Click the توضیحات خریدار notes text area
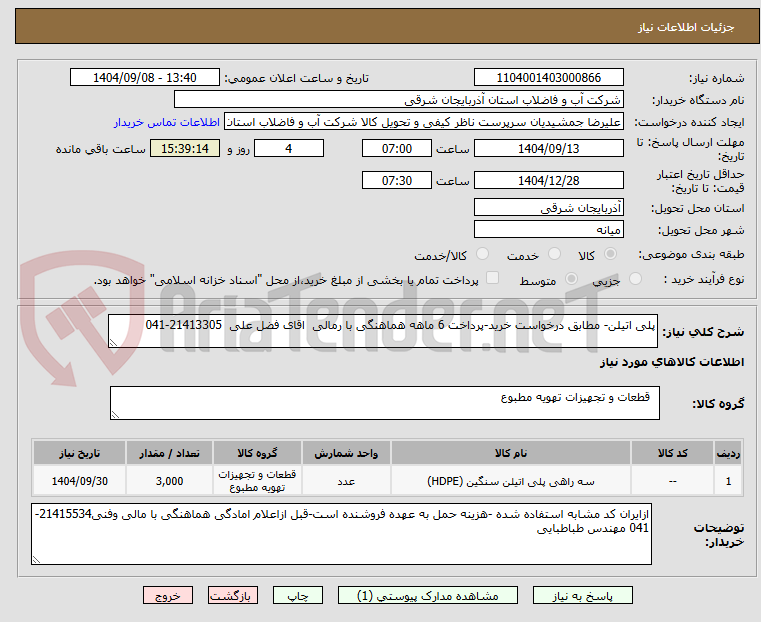 click(x=342, y=534)
